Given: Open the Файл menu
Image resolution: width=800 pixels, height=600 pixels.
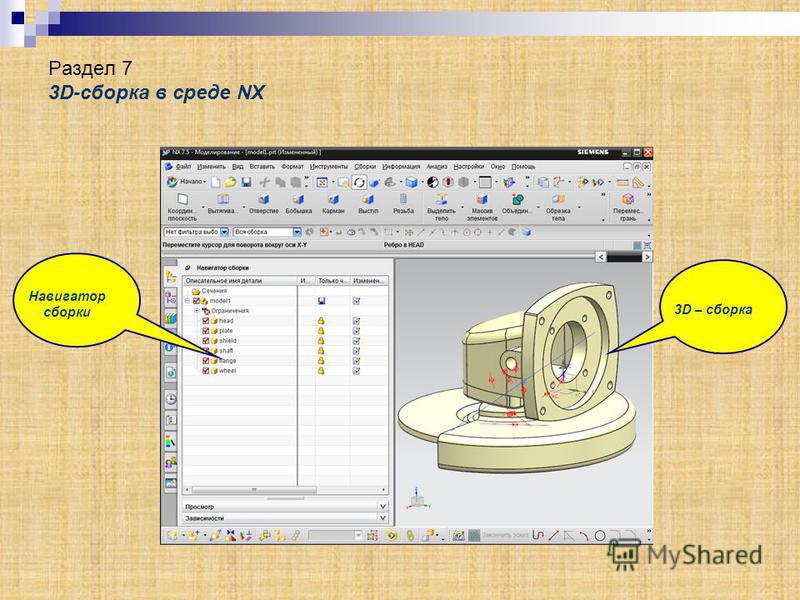Looking at the screenshot, I should (183, 167).
